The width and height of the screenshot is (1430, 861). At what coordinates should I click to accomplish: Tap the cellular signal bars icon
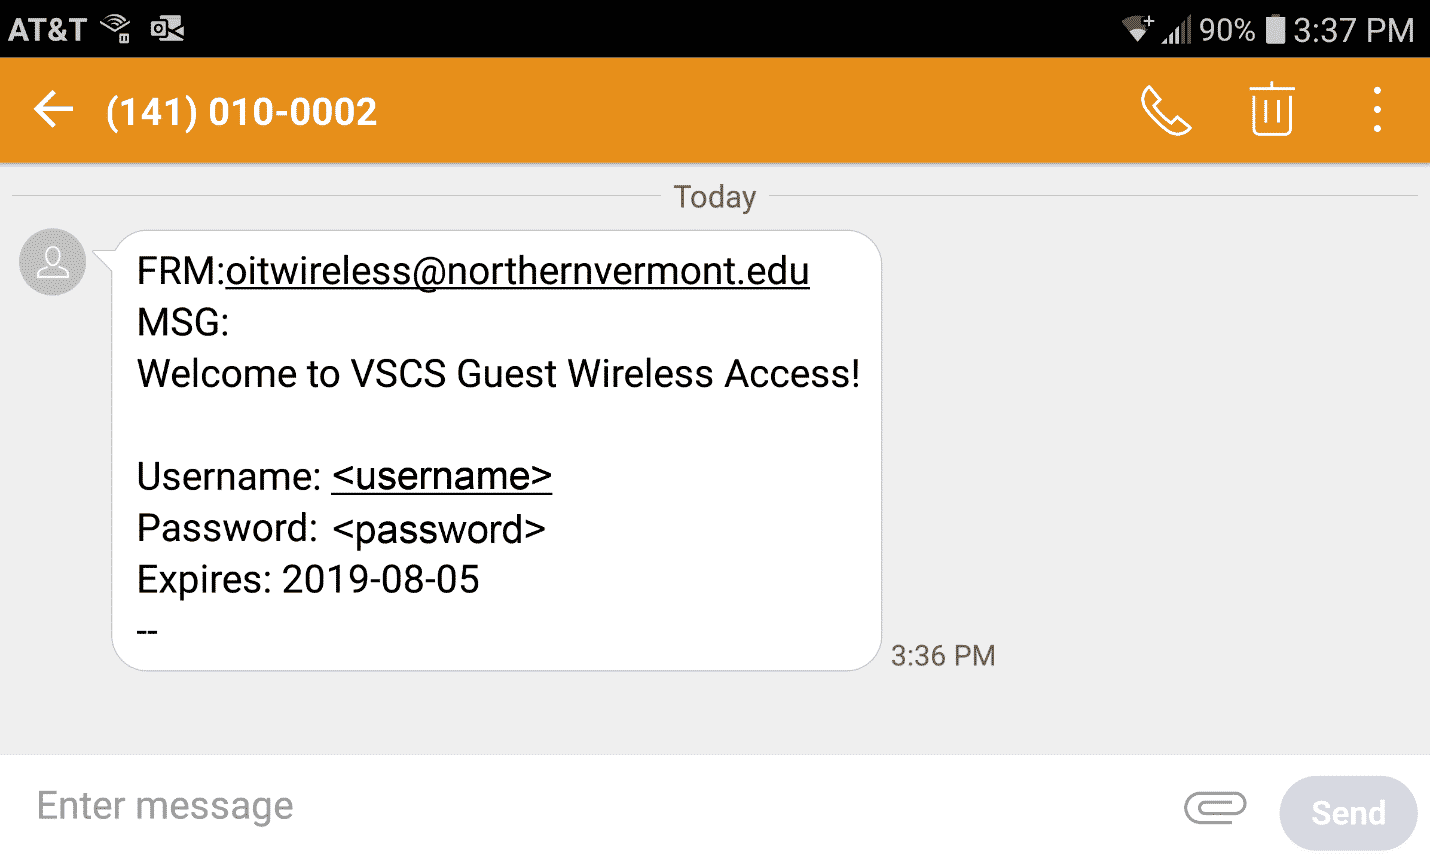[x=1177, y=31]
